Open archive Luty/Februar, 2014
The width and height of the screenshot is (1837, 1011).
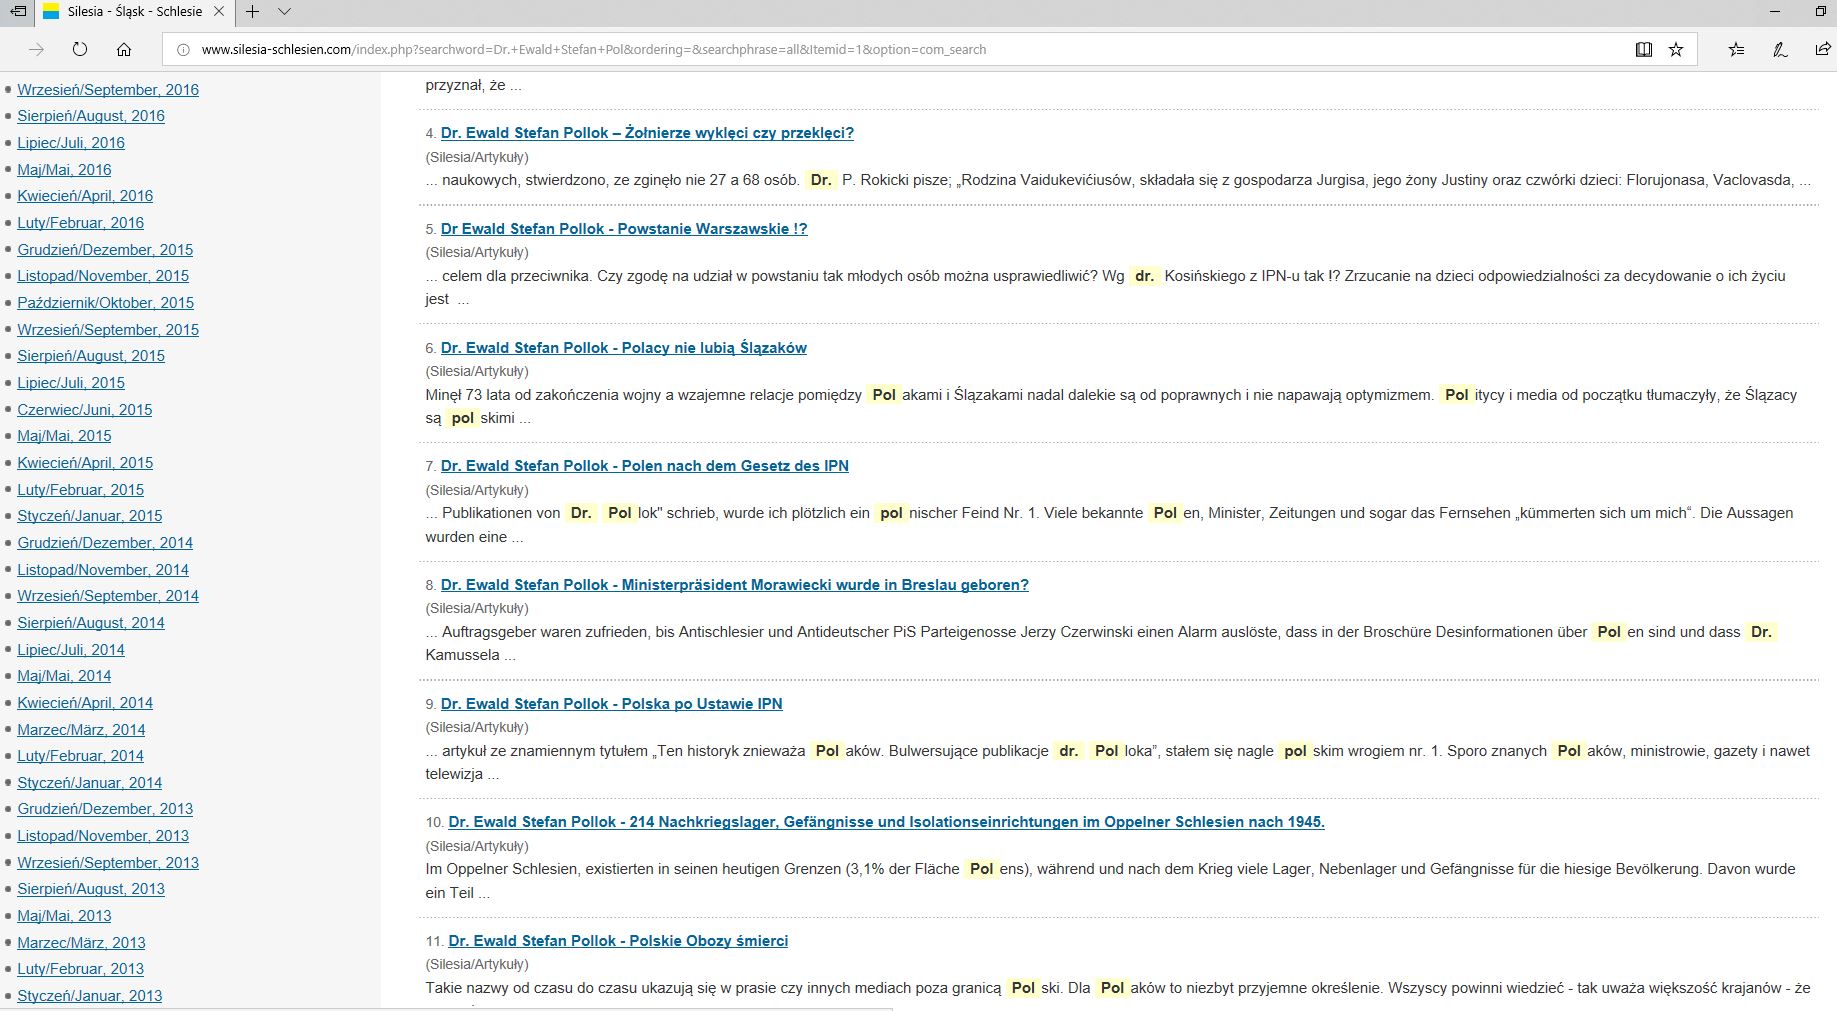pos(80,756)
